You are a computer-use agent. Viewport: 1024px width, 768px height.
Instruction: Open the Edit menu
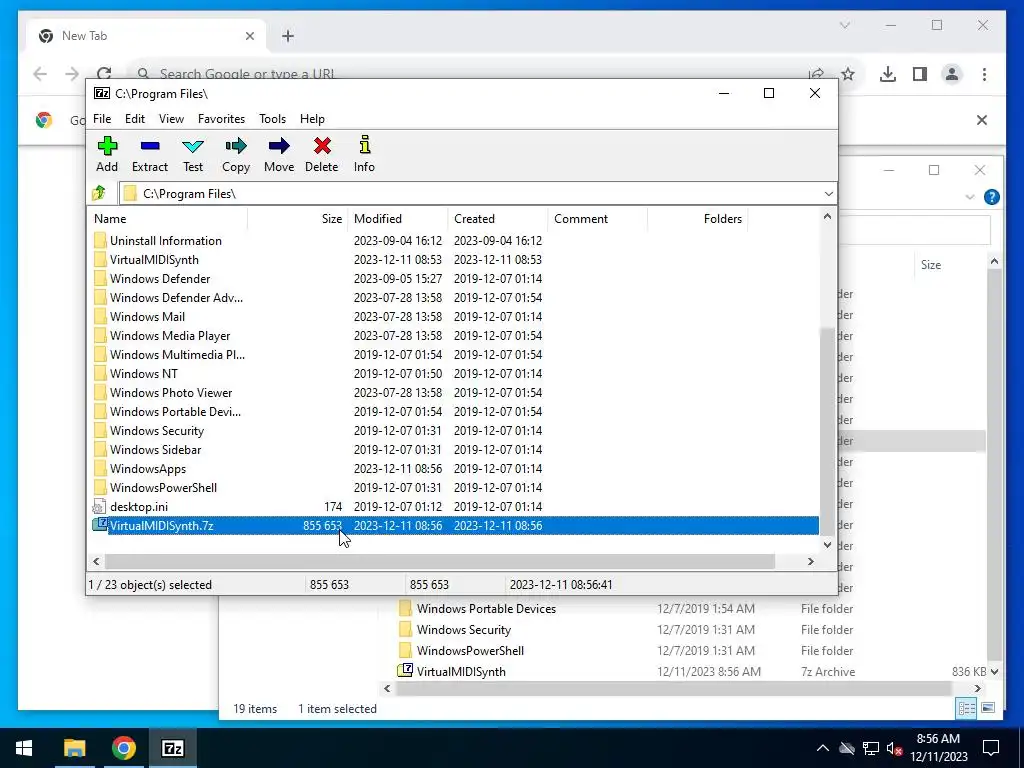click(x=135, y=119)
